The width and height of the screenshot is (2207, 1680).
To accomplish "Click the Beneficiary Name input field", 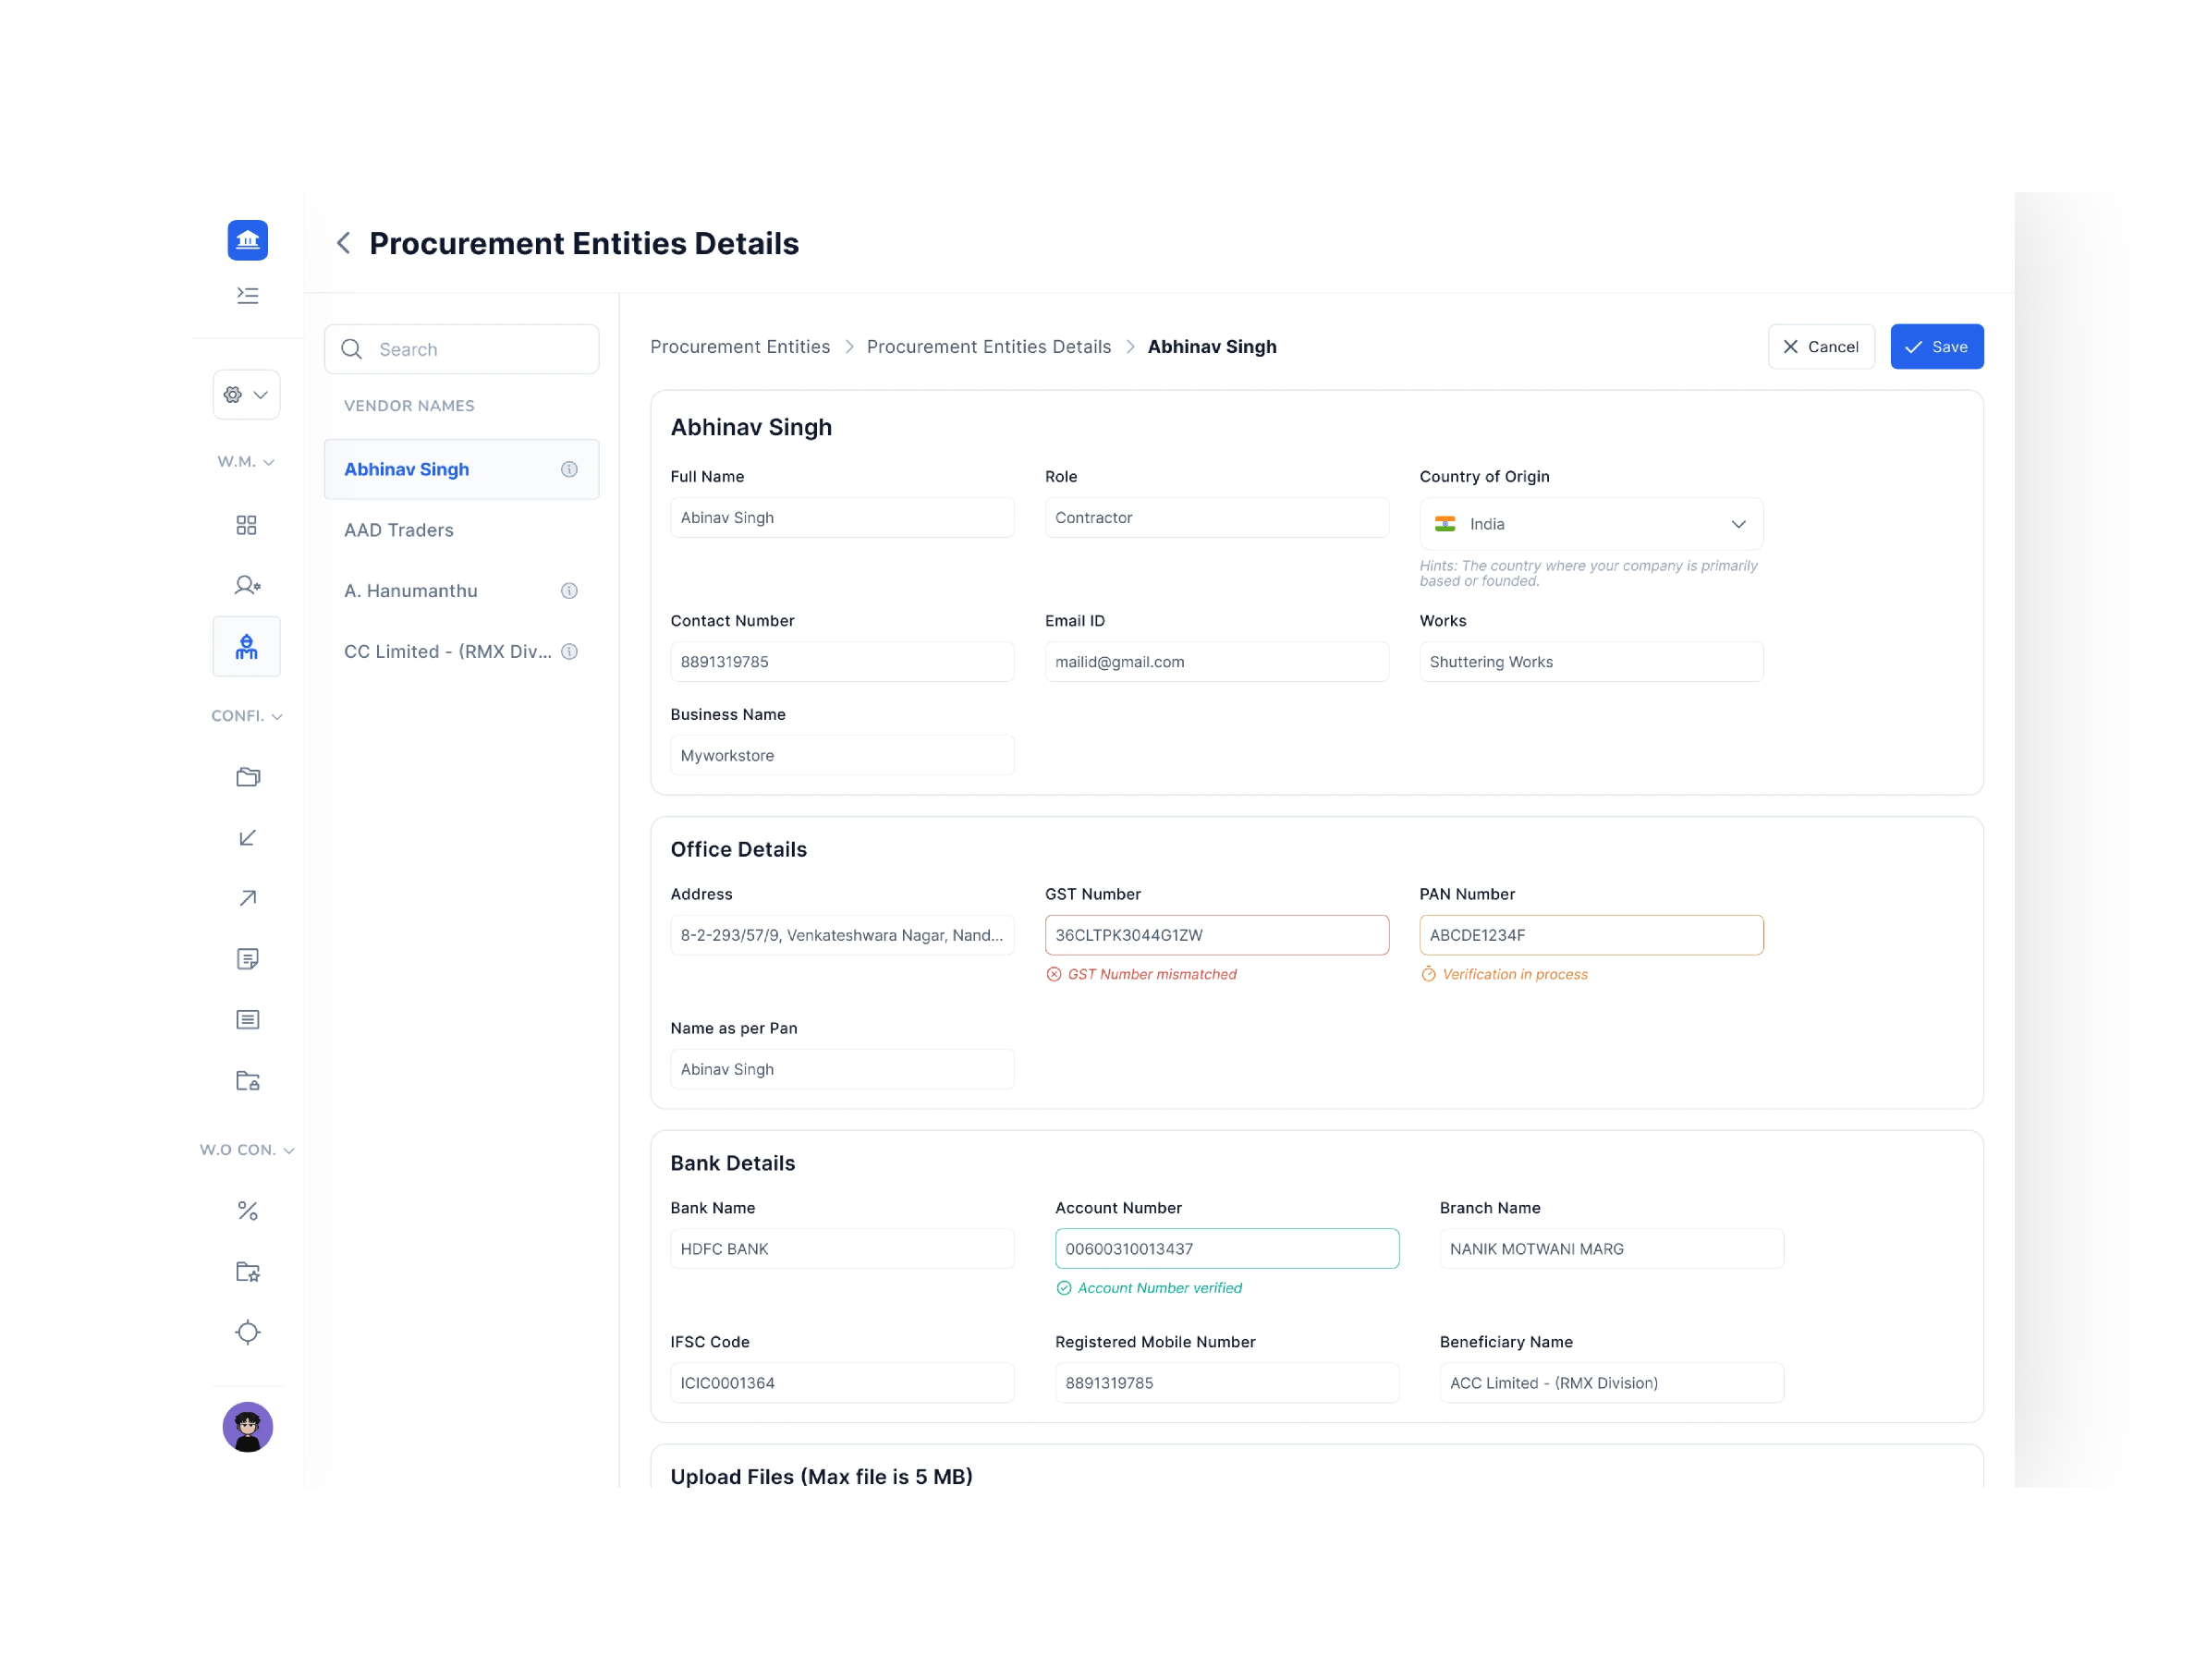I will (1611, 1383).
